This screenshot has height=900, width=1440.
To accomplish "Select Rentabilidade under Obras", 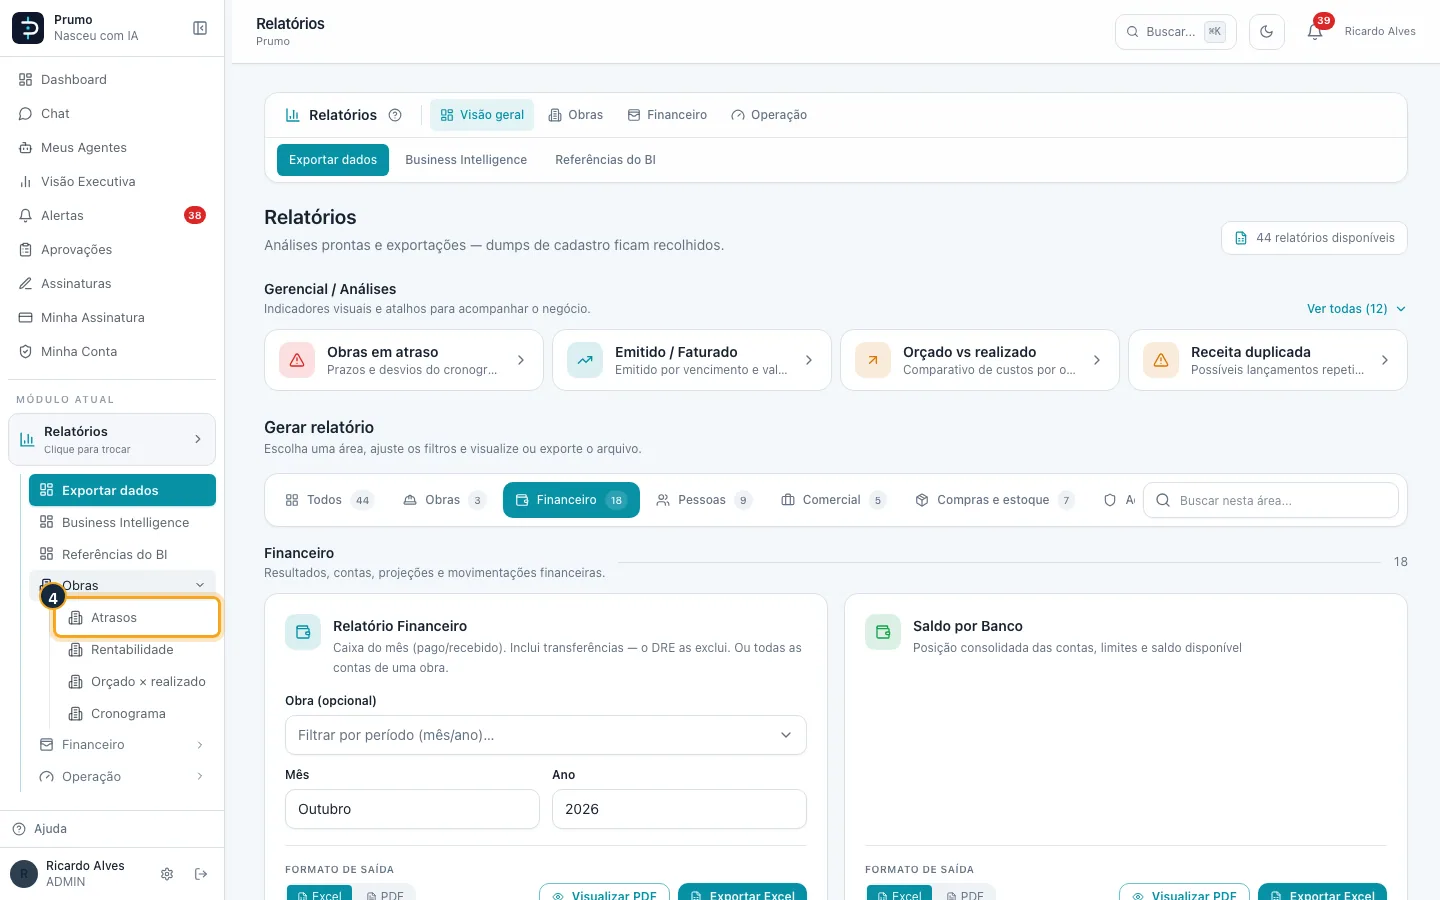I will 135,650.
